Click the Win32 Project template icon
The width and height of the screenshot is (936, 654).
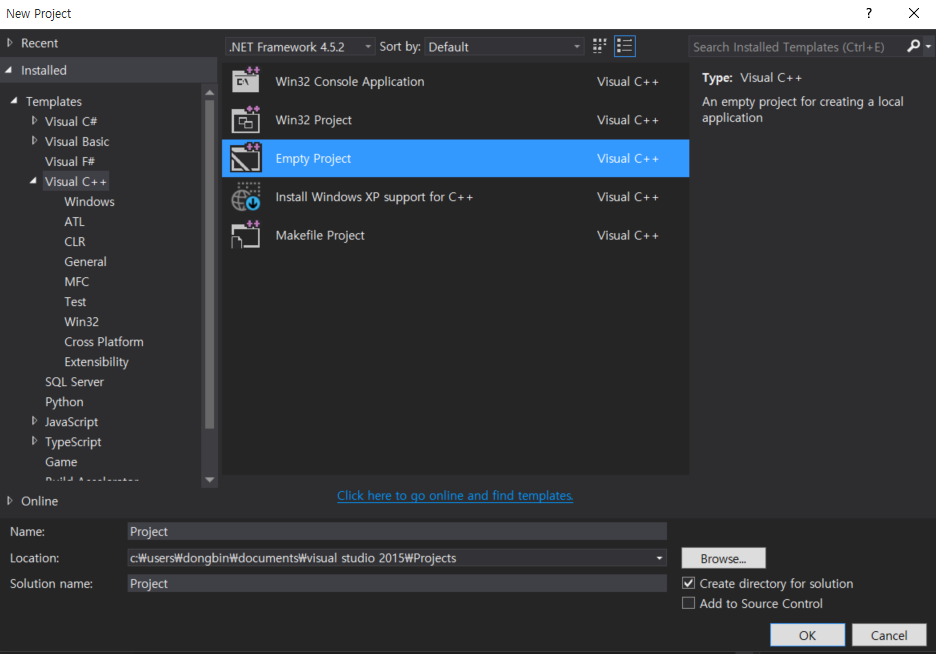245,119
